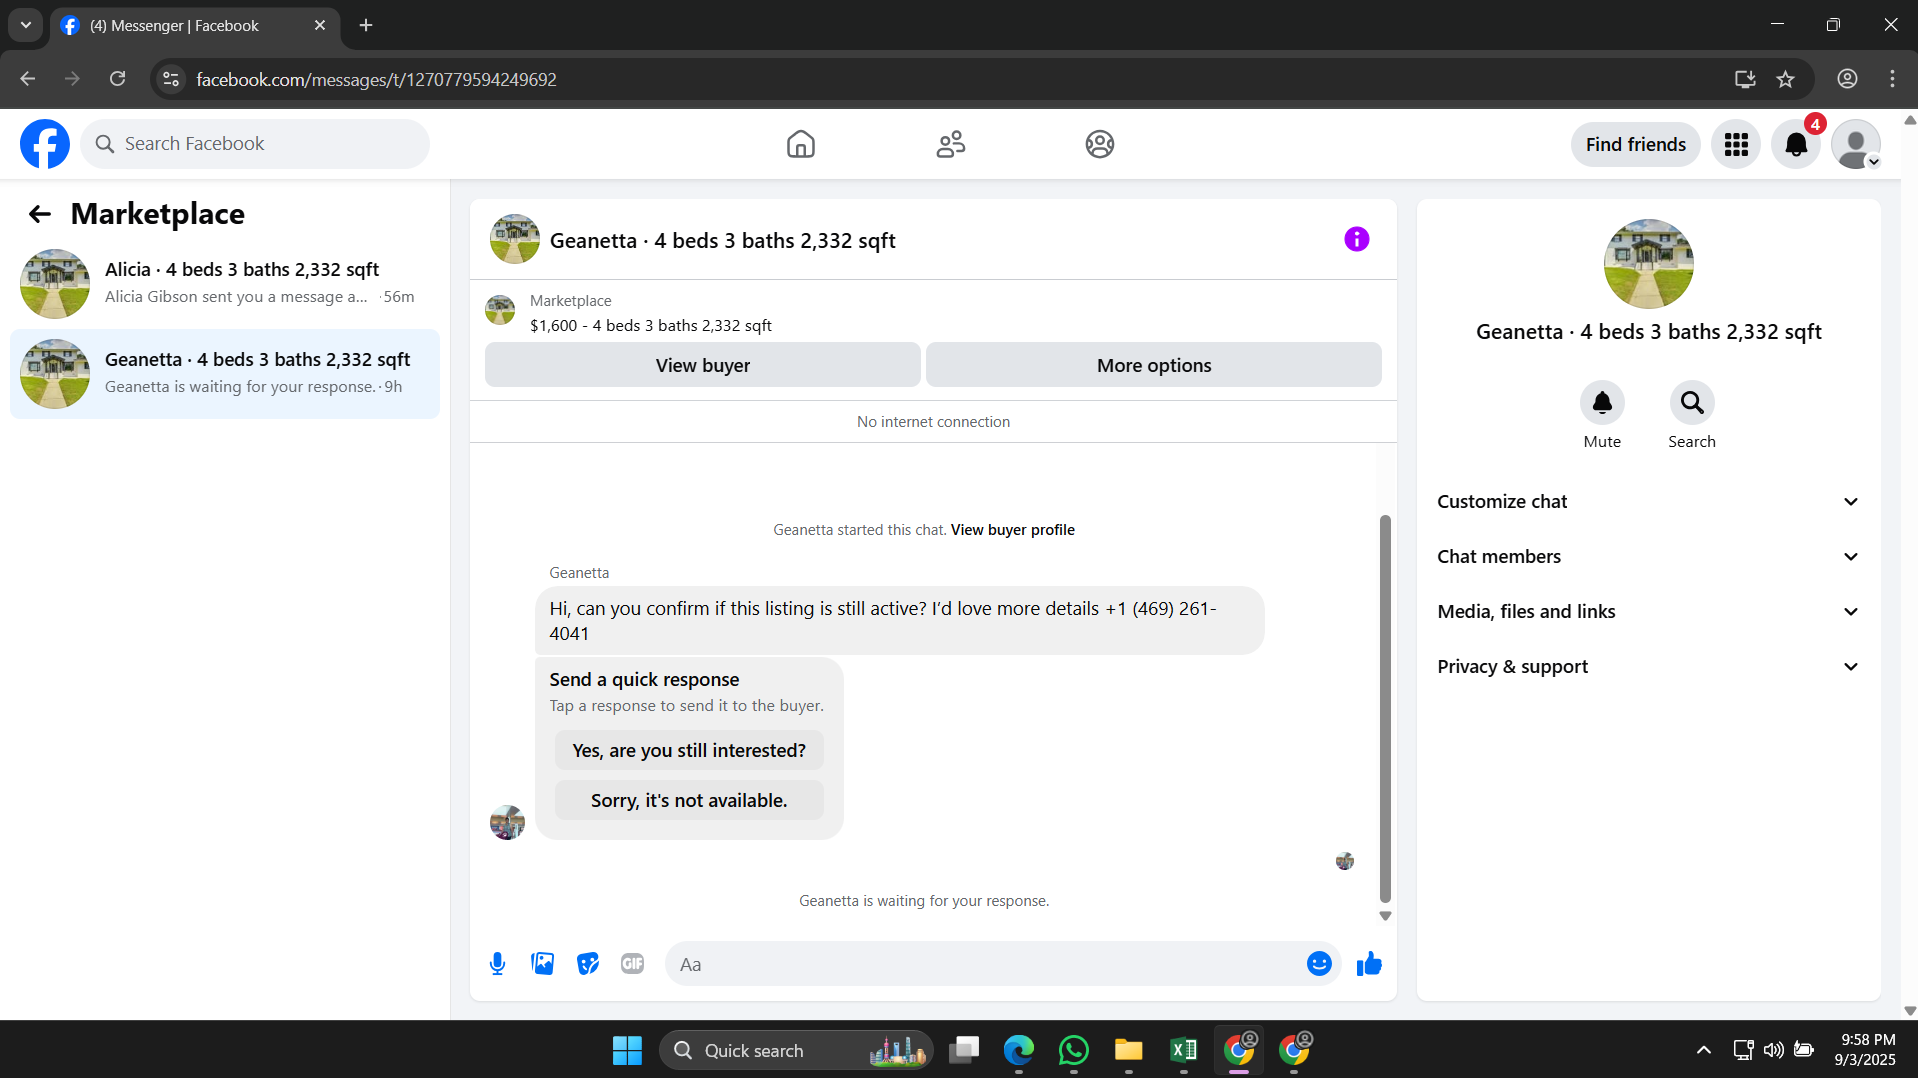The image size is (1918, 1078).
Task: Click the Find friends button
Action: (1636, 144)
